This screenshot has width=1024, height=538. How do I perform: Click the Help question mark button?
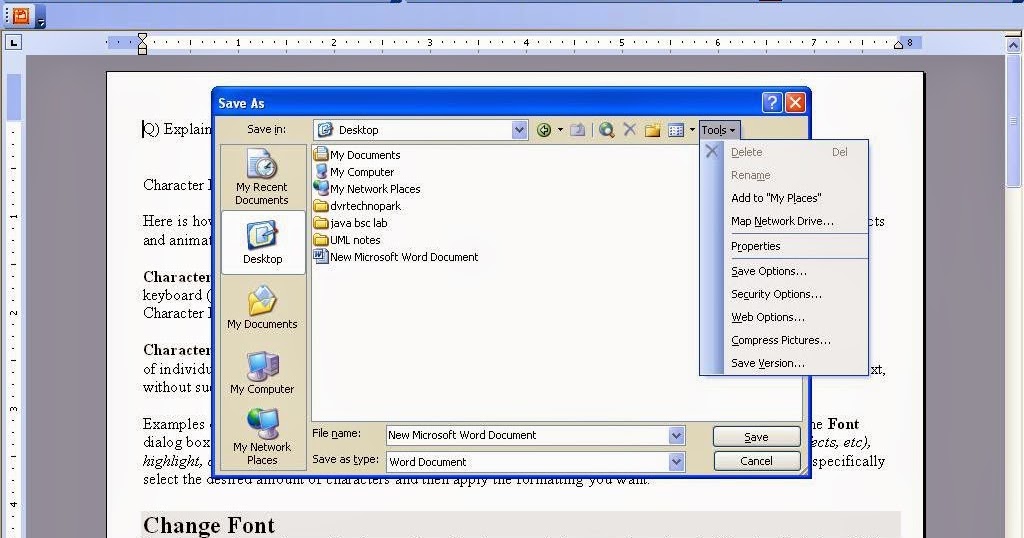pos(772,103)
